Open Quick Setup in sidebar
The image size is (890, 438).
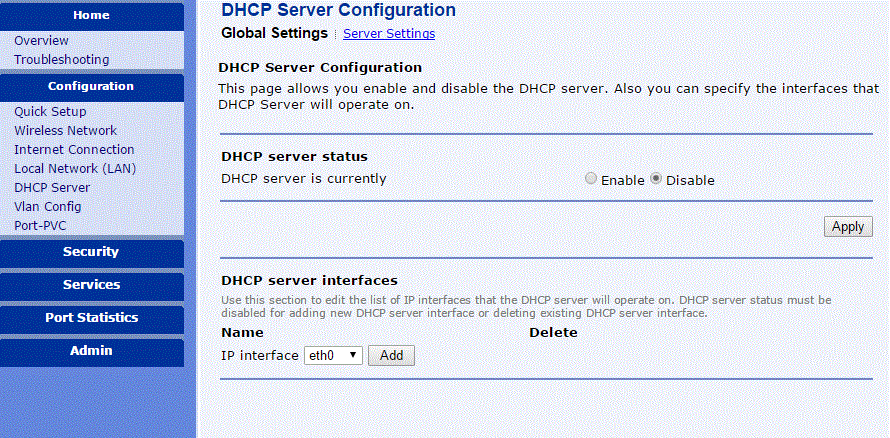(50, 112)
